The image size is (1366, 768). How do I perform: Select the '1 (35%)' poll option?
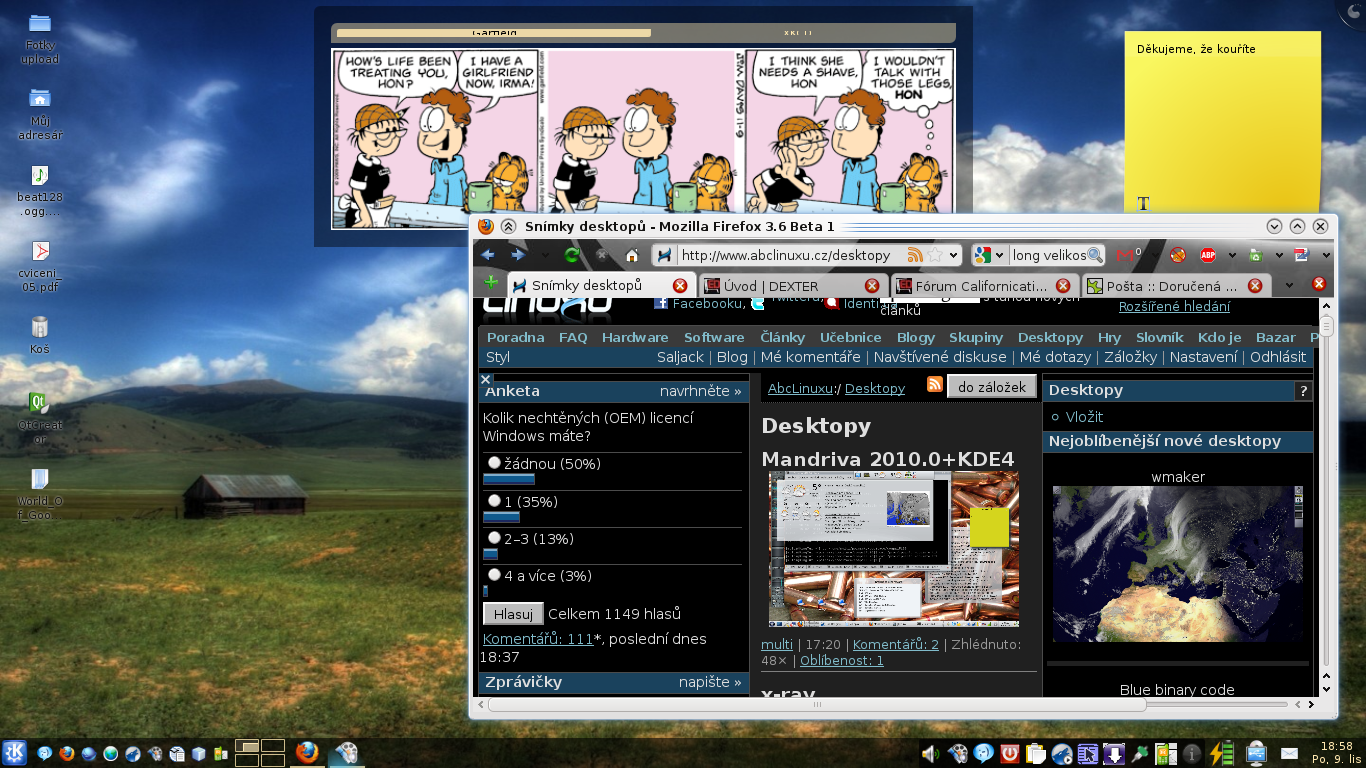[494, 500]
